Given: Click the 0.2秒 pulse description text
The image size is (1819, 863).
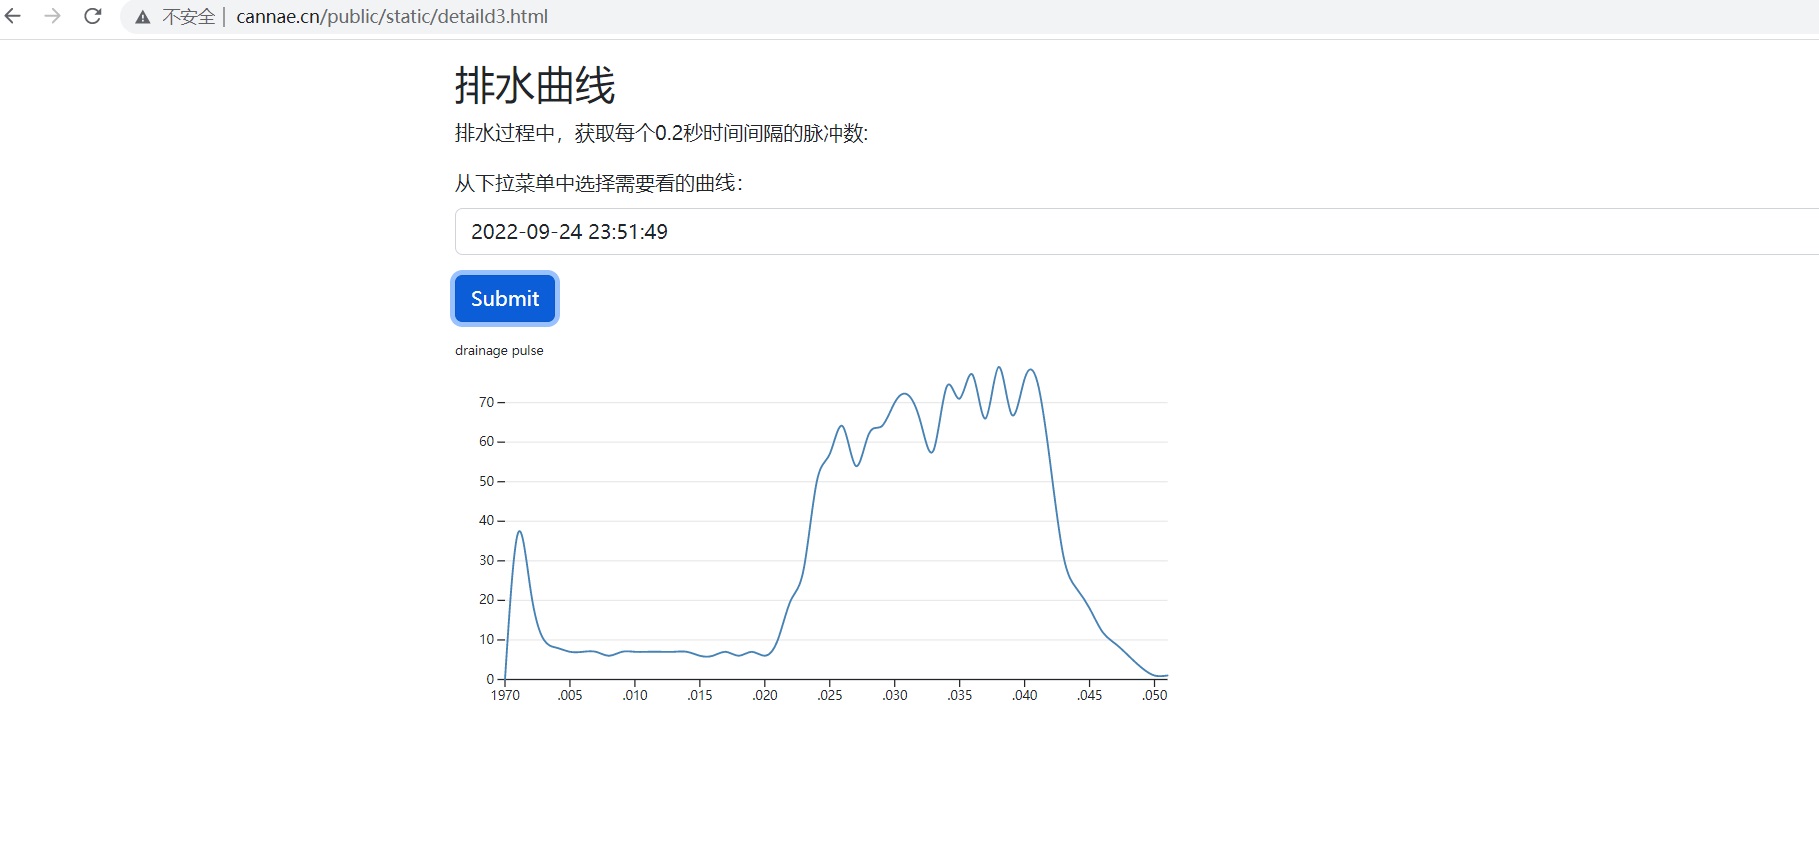Looking at the screenshot, I should [x=662, y=133].
